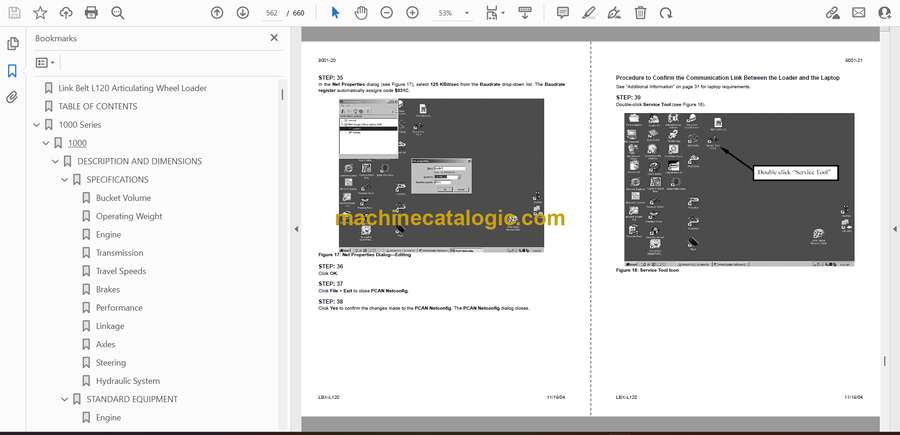Image resolution: width=900 pixels, height=435 pixels.
Task: Open the Engine bookmark under STANDARD EQUIPMENT
Action: (x=108, y=418)
